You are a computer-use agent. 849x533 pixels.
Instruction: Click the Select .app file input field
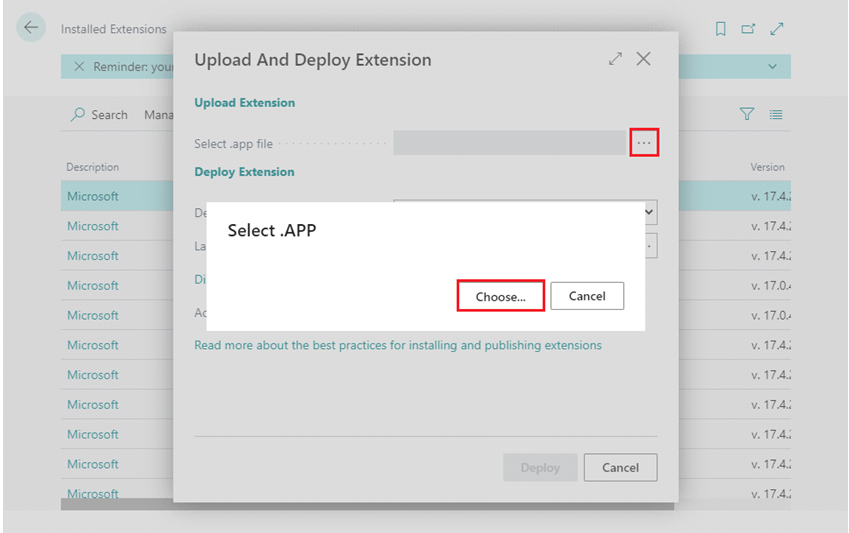click(x=509, y=143)
